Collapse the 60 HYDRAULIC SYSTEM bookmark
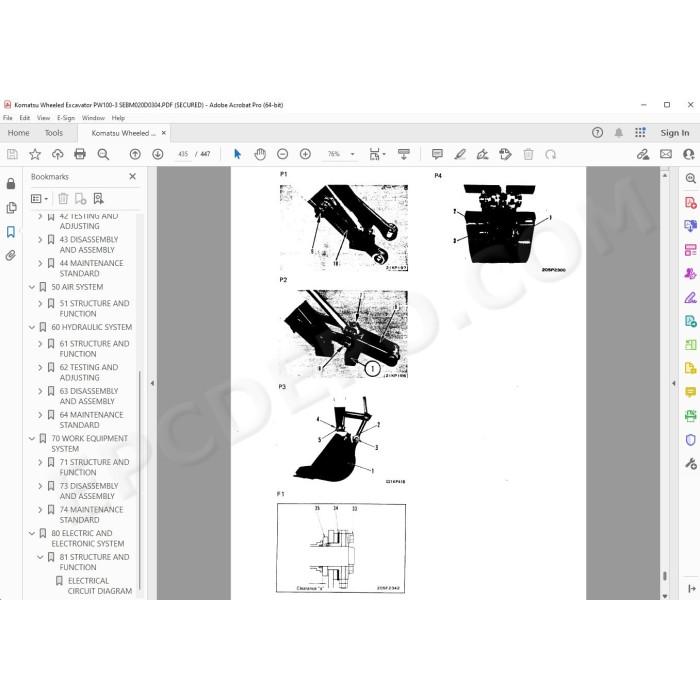Image resolution: width=700 pixels, height=700 pixels. (32, 327)
